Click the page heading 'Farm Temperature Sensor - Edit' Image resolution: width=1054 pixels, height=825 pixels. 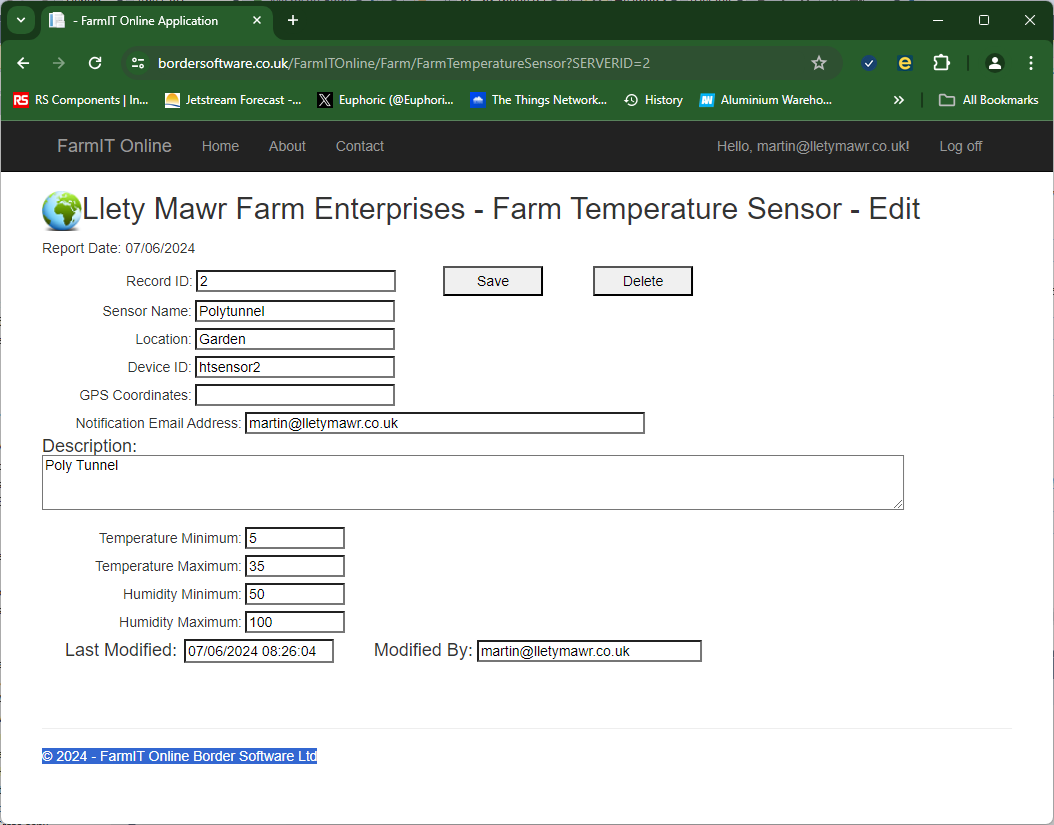[706, 209]
